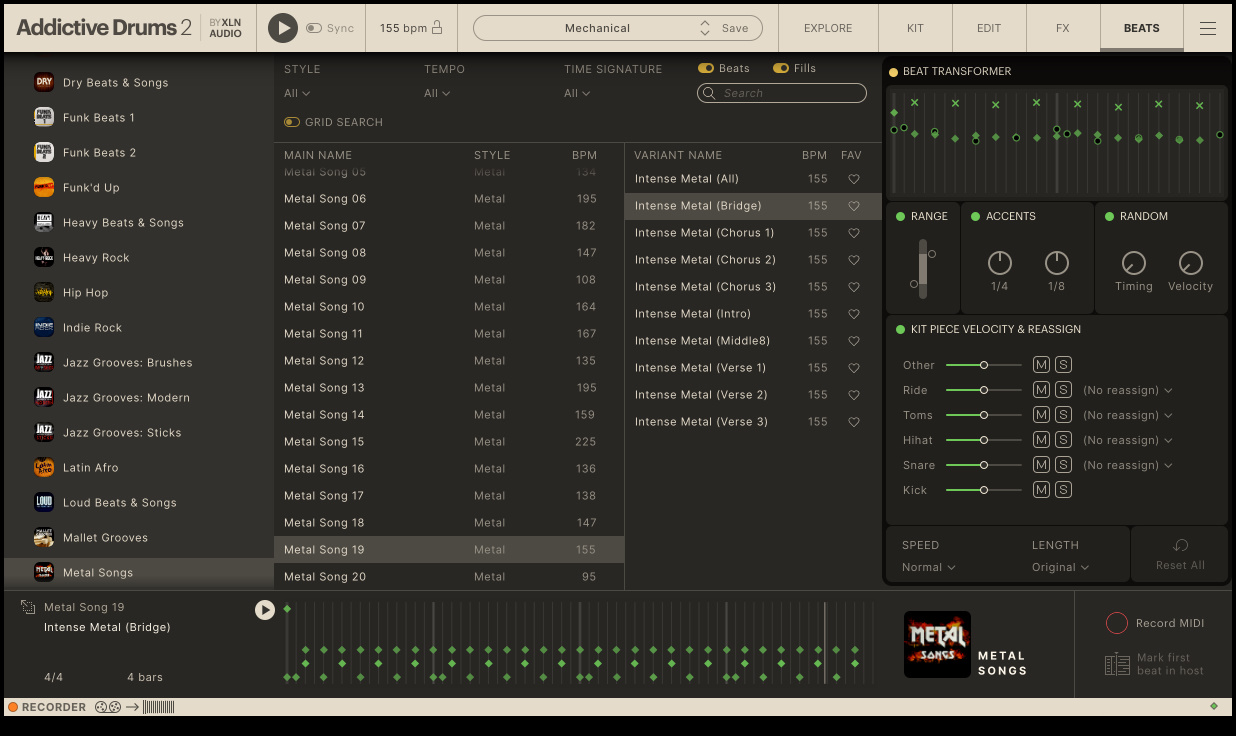The height and width of the screenshot is (736, 1236).
Task: Toggle the ACCENTS section on/off
Action: click(975, 217)
